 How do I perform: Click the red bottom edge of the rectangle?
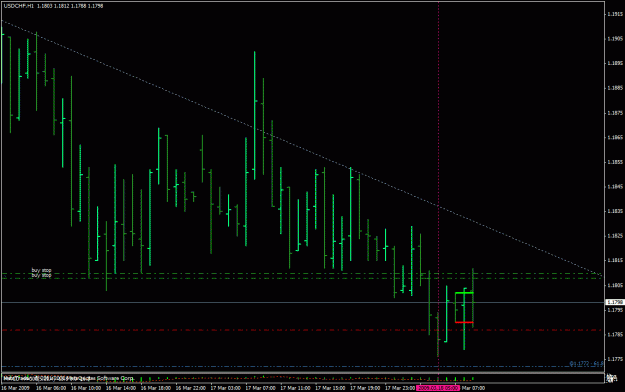pyautogui.click(x=464, y=322)
